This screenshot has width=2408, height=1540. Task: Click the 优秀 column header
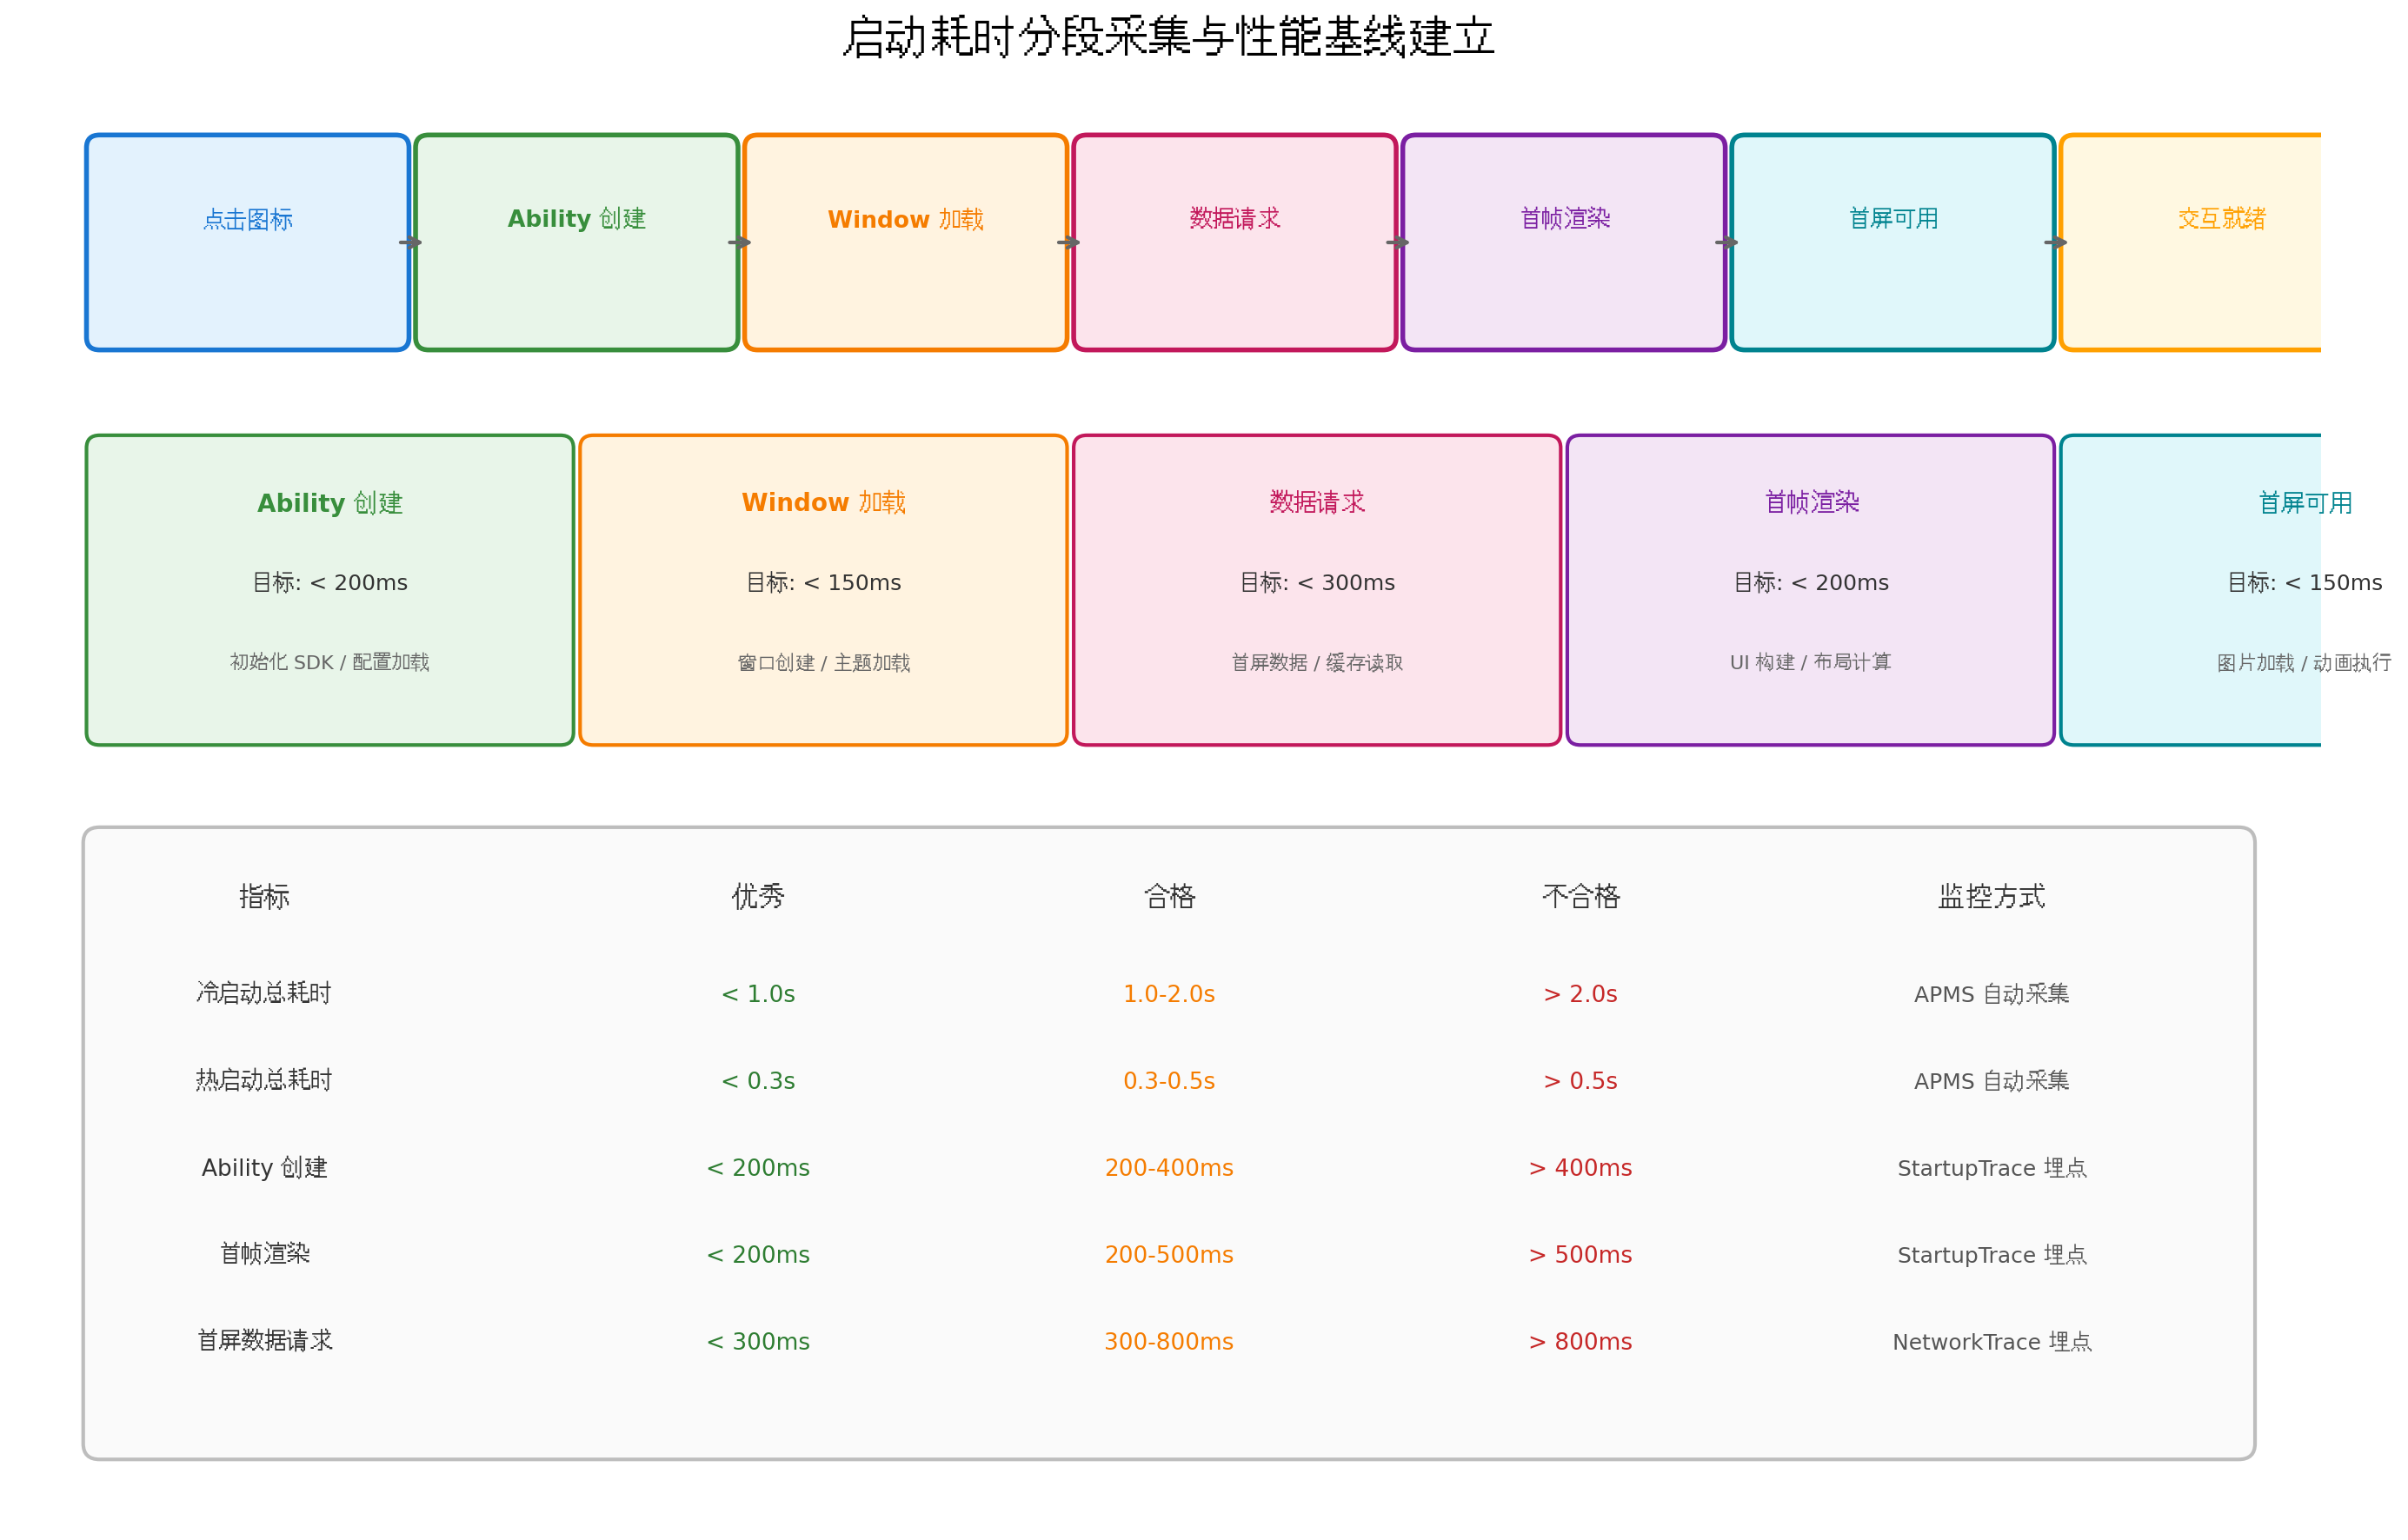point(758,896)
